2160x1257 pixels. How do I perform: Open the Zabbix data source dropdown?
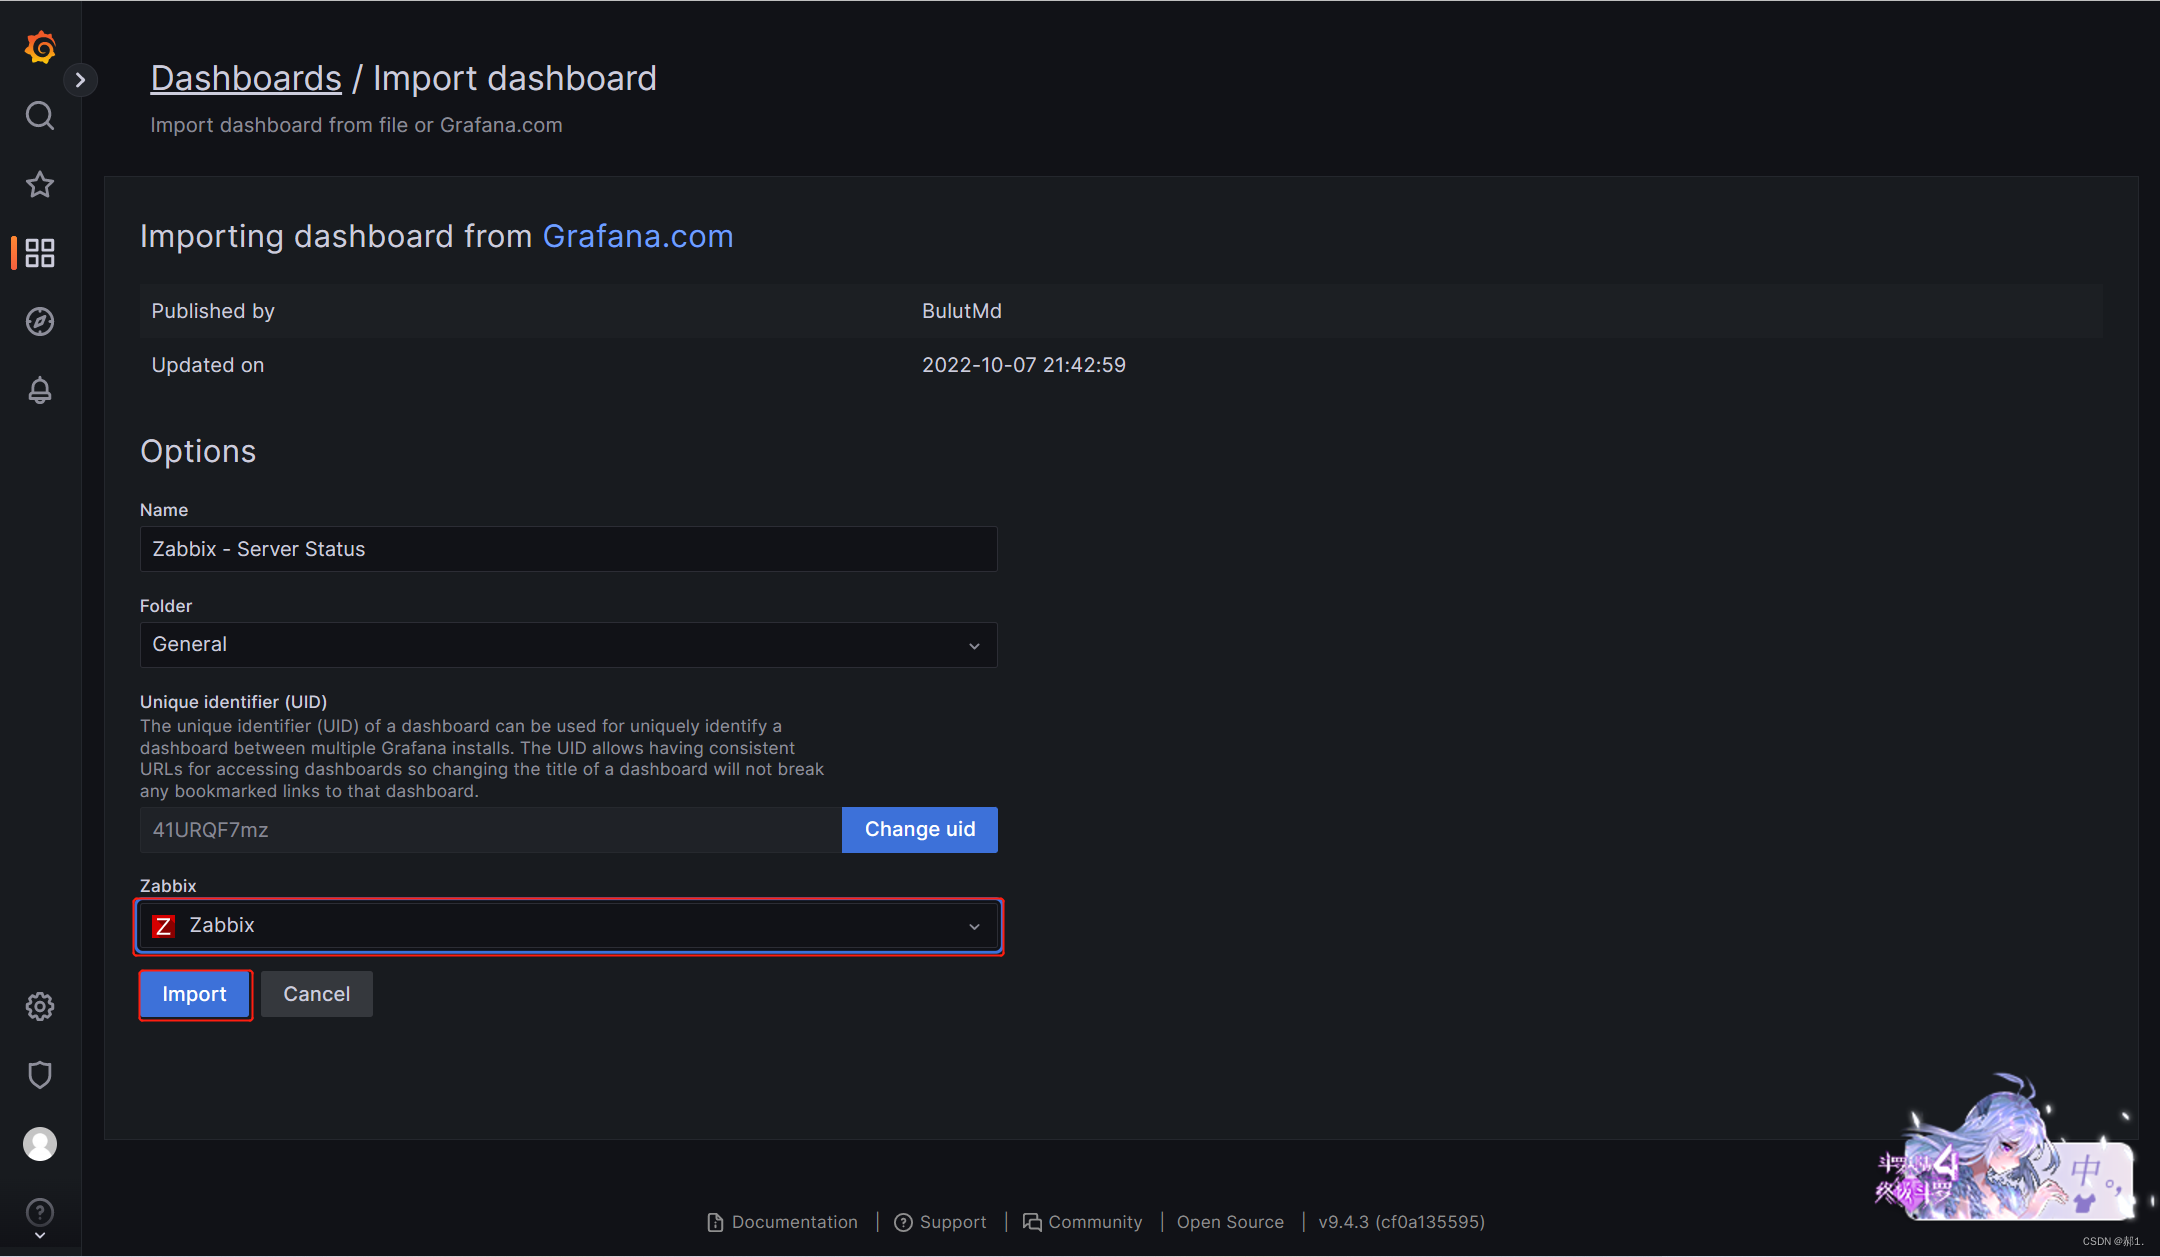[568, 926]
